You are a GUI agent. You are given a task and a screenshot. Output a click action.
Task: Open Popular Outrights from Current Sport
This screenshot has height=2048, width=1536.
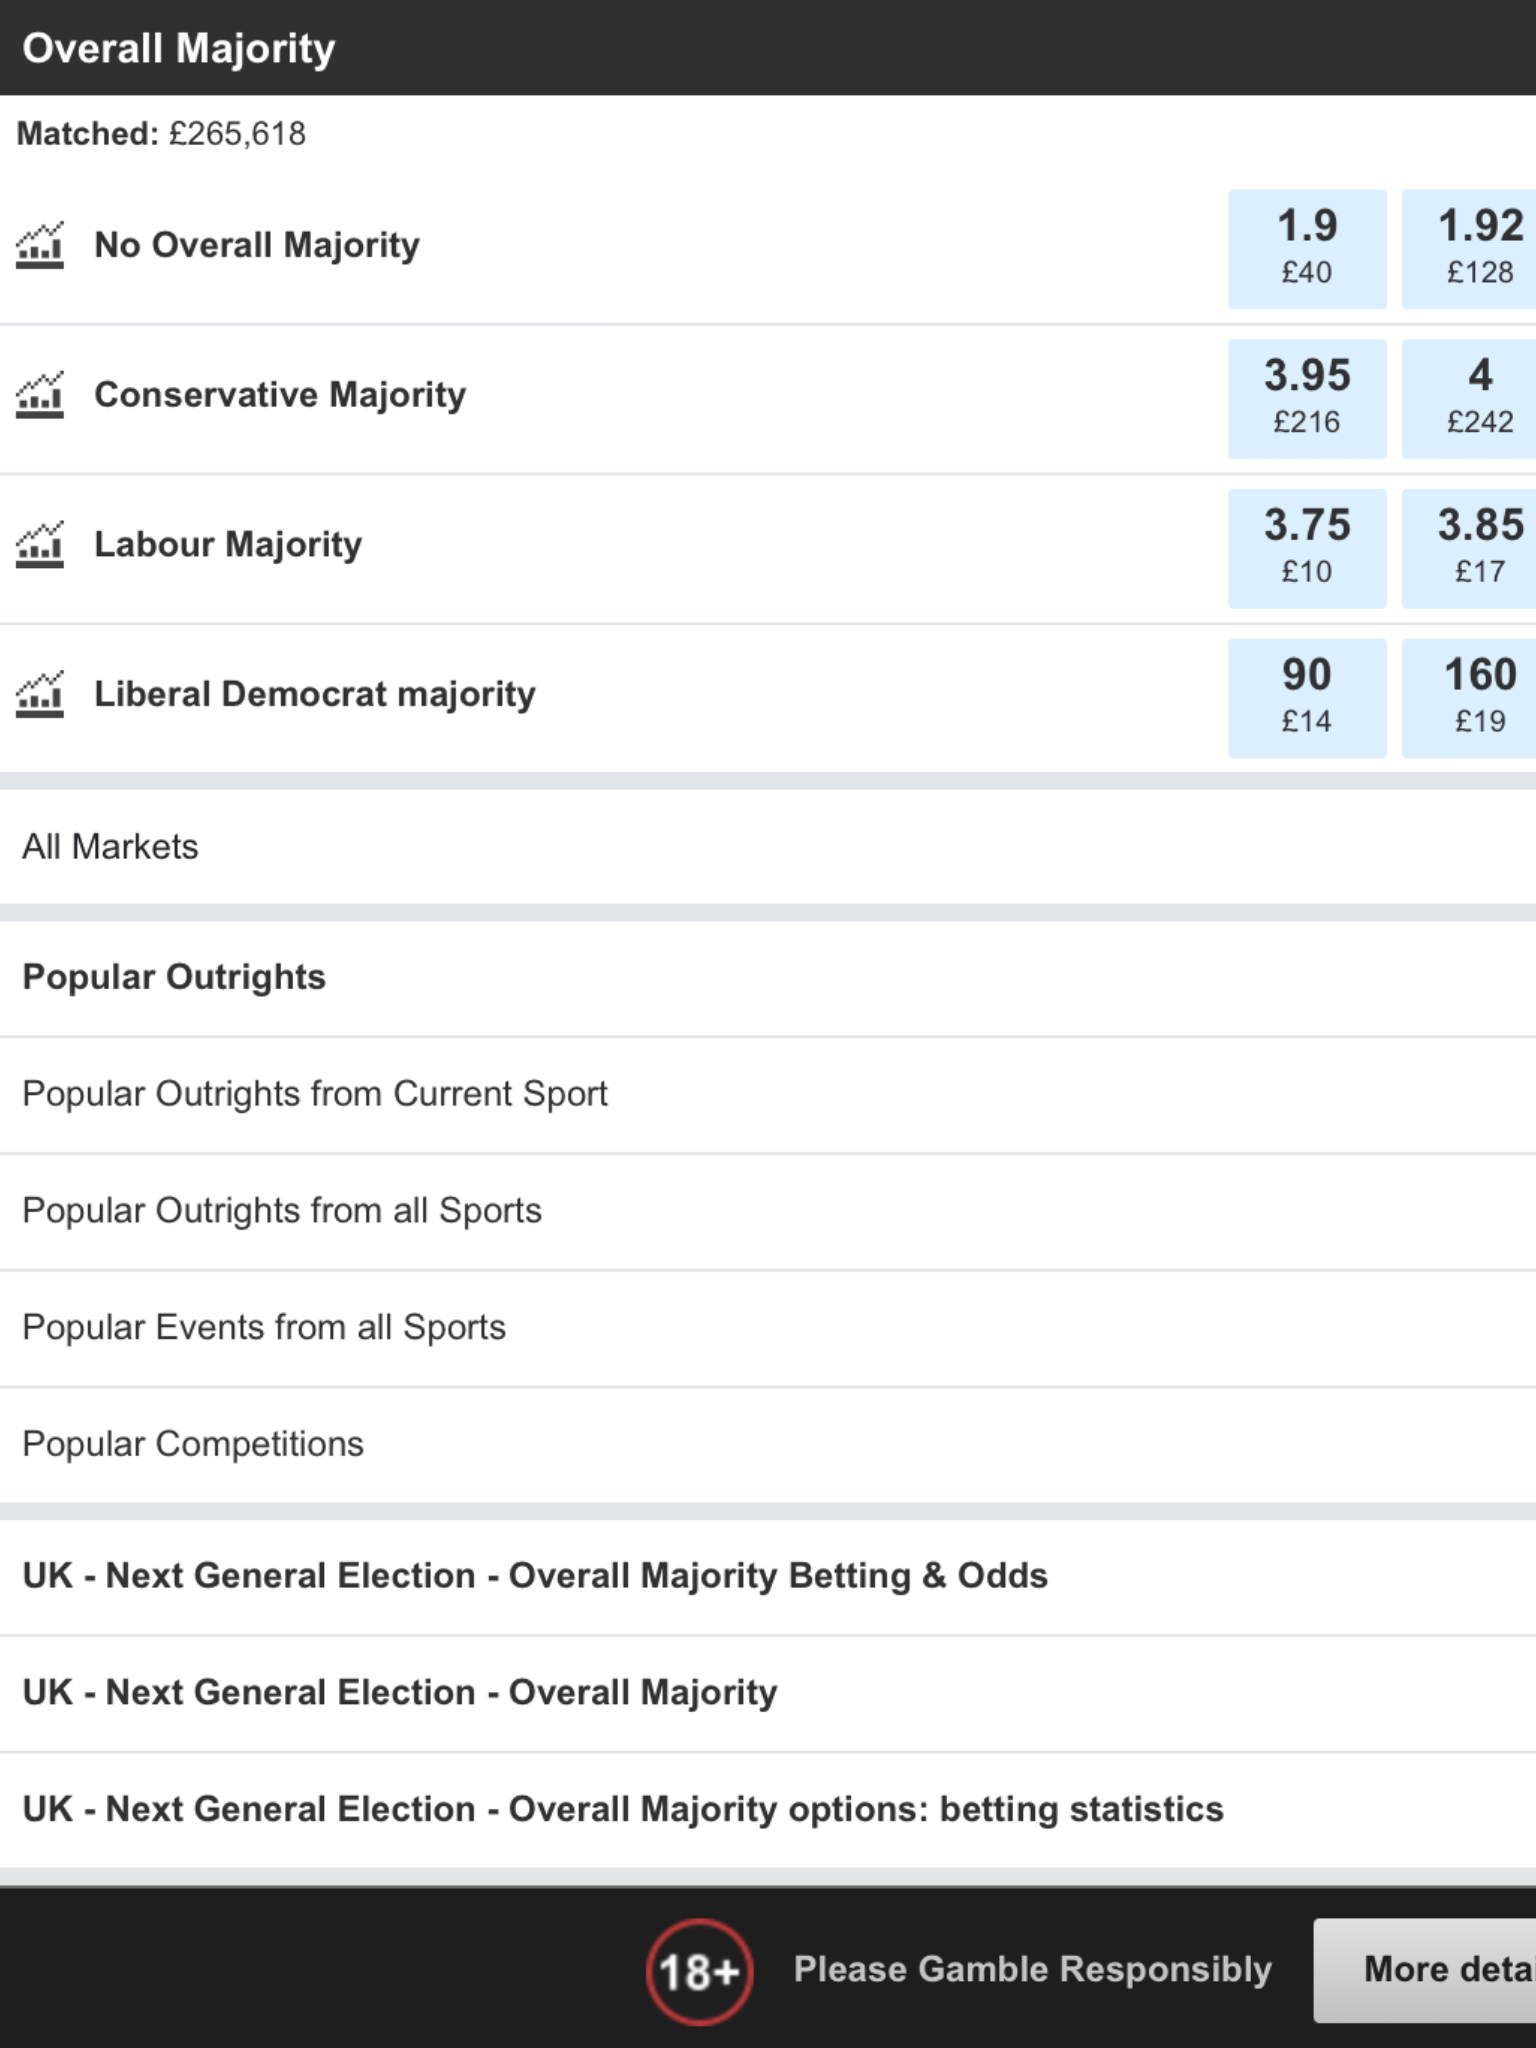click(x=768, y=1095)
